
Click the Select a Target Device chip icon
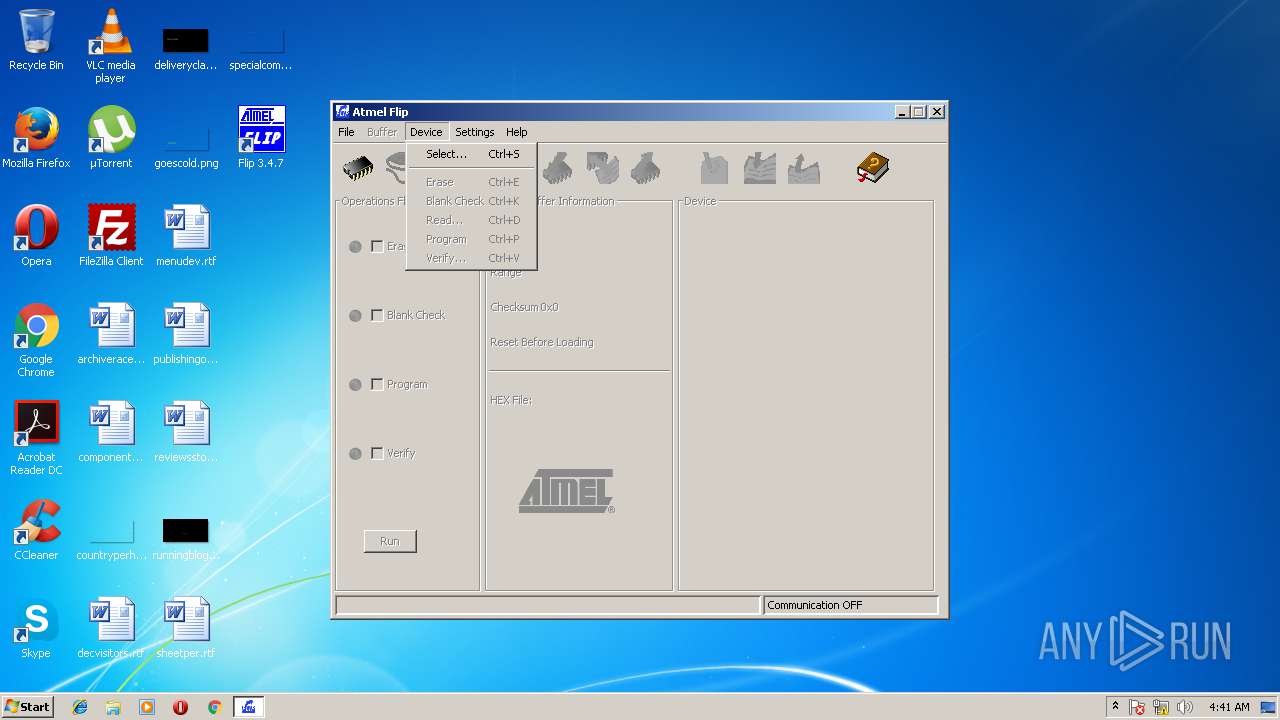(x=358, y=168)
